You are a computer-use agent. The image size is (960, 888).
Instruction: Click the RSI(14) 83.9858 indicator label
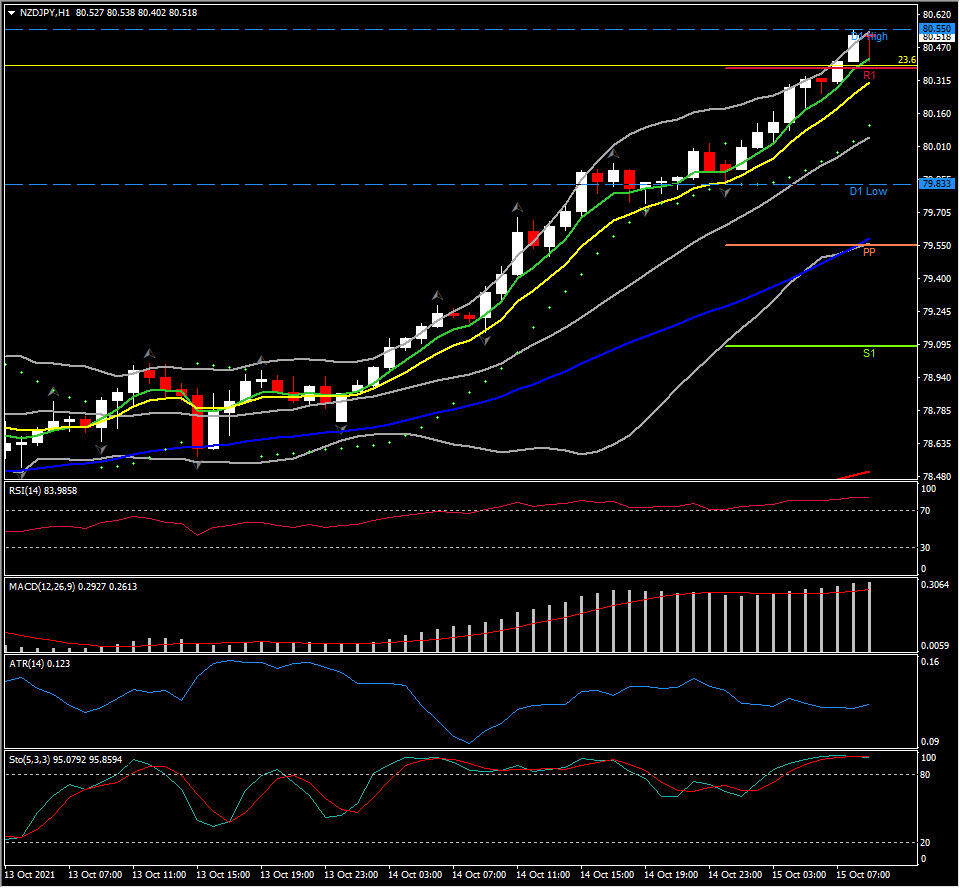click(x=43, y=491)
